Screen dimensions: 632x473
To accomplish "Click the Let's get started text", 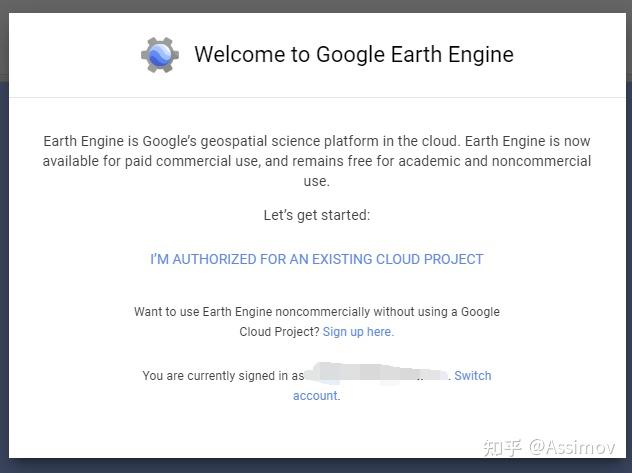I will [316, 215].
